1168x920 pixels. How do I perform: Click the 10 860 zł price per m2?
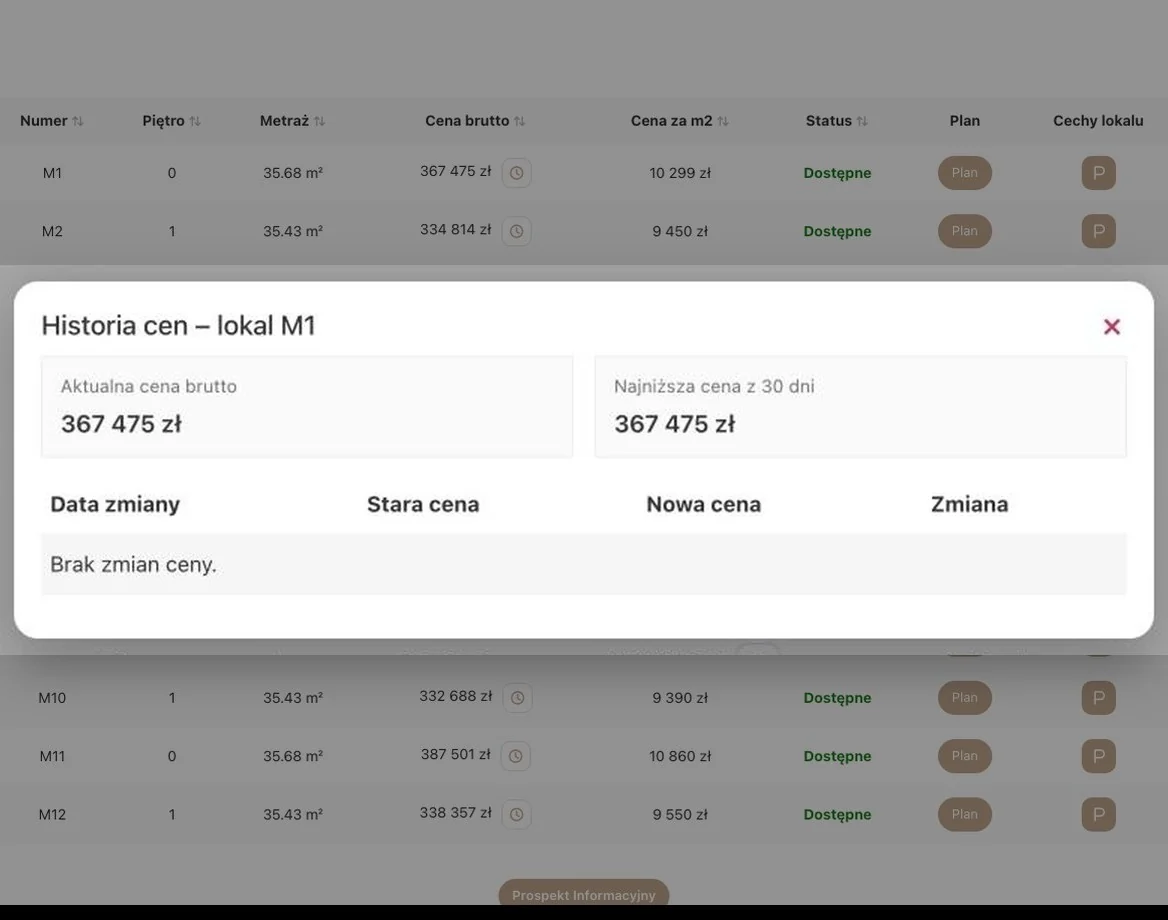click(680, 756)
